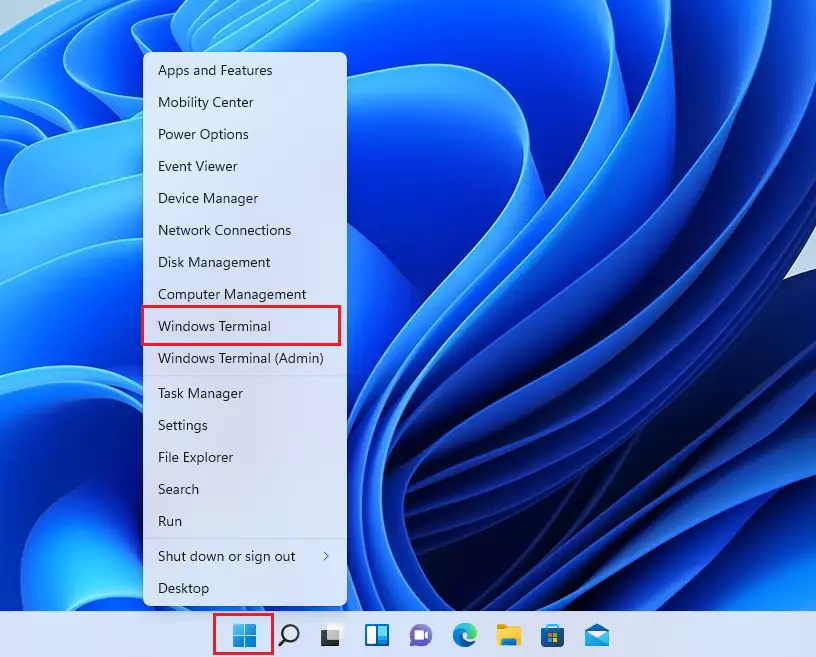Select Mobility Center from the menu
This screenshot has width=816, height=657.
click(x=245, y=102)
